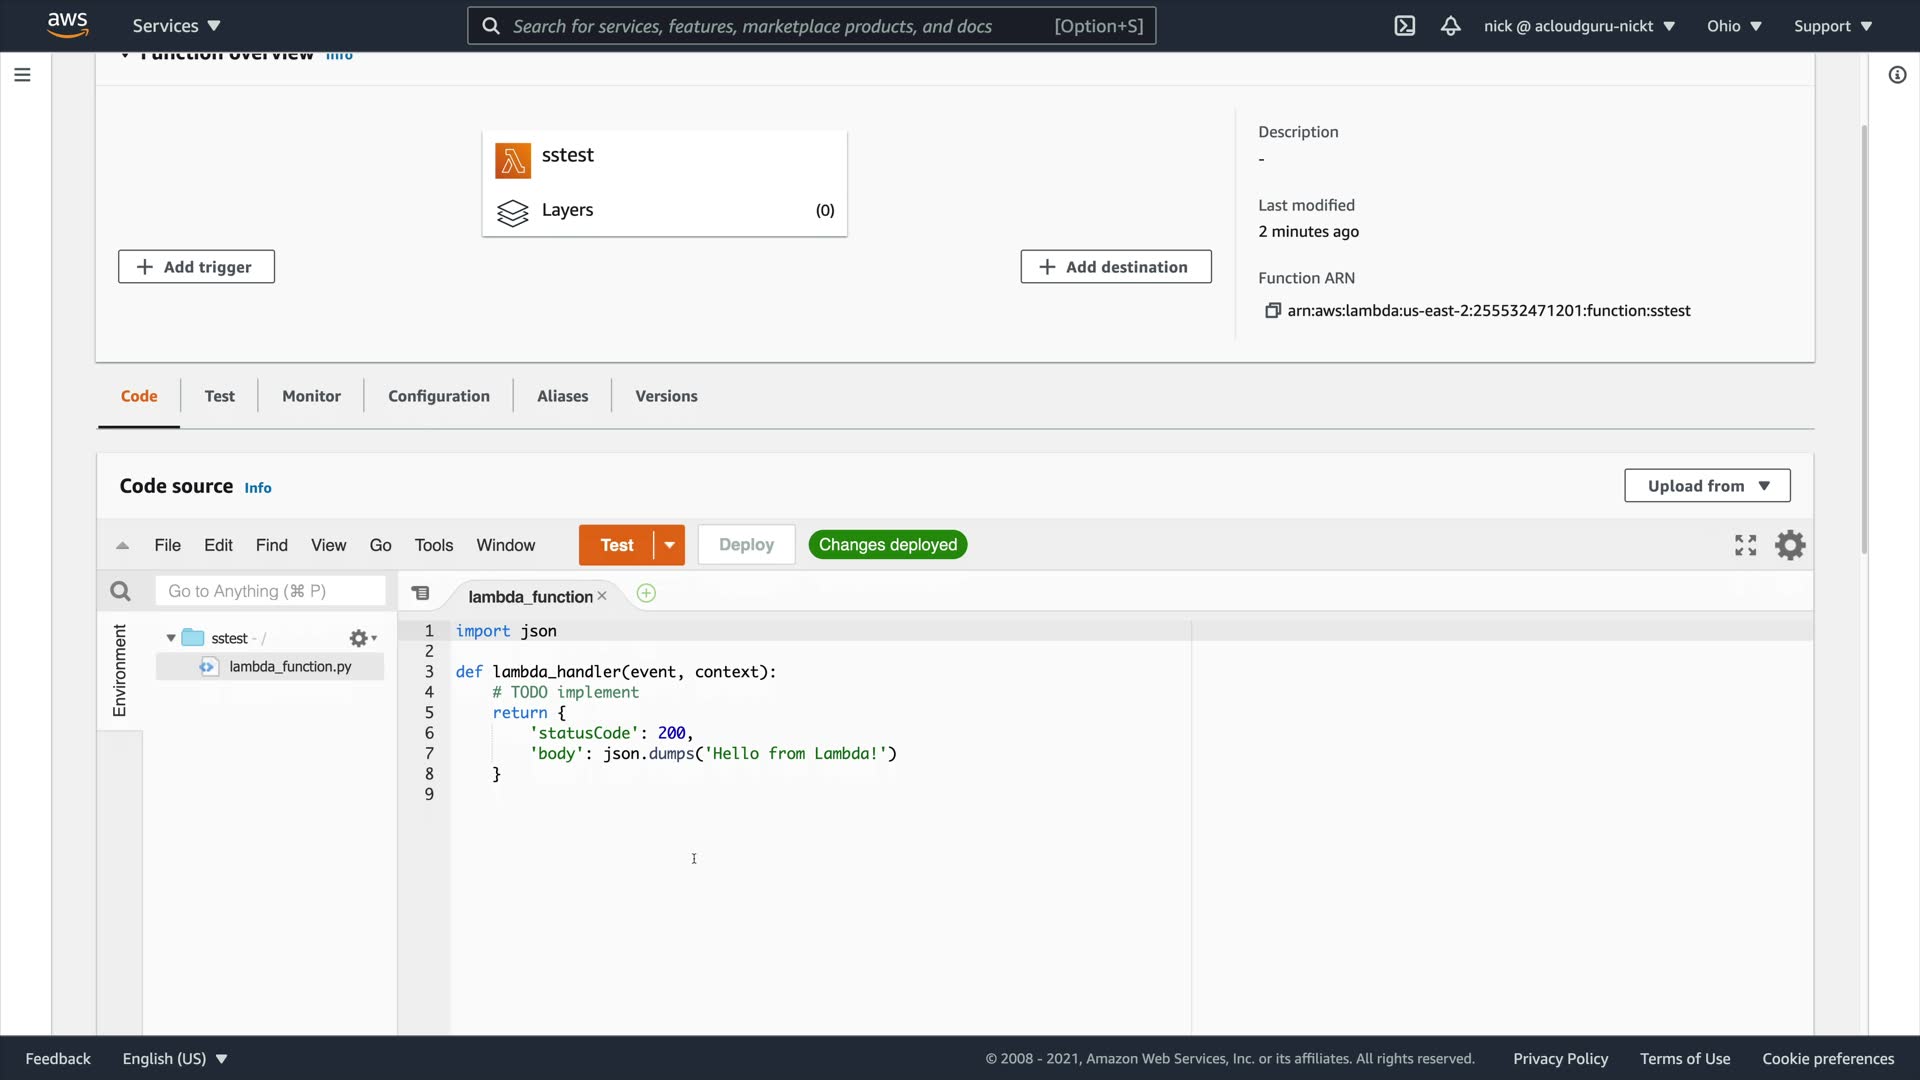Copy the Function ARN

click(x=1272, y=311)
